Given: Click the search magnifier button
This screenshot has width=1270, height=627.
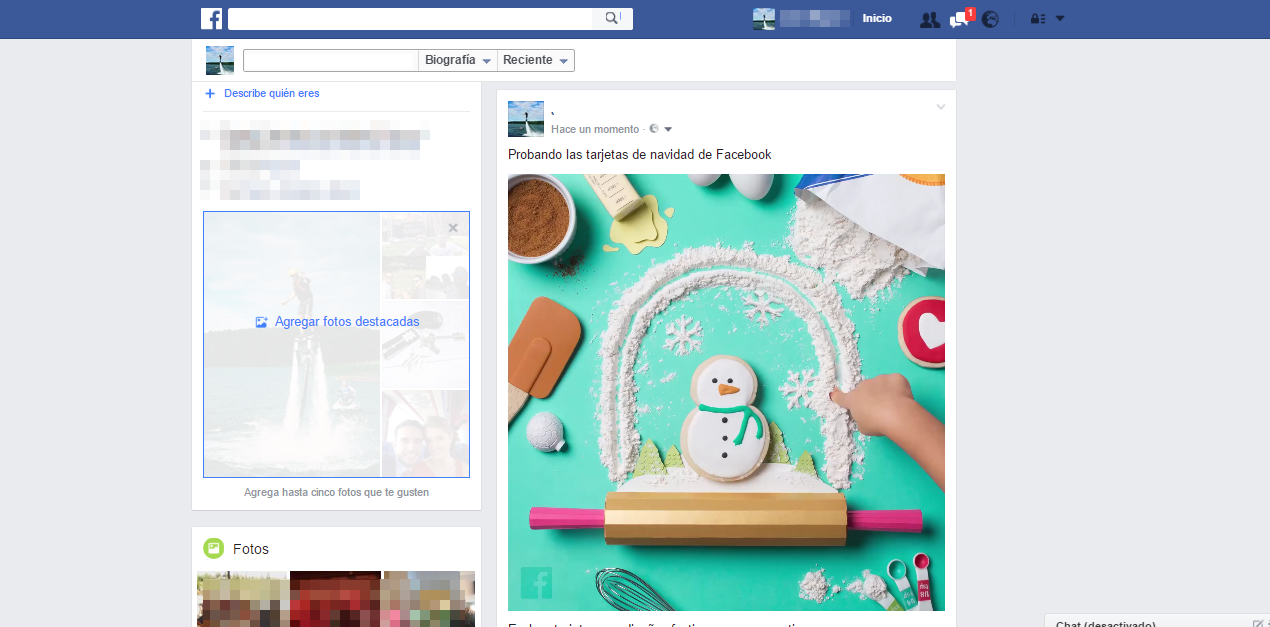Looking at the screenshot, I should tap(612, 19).
